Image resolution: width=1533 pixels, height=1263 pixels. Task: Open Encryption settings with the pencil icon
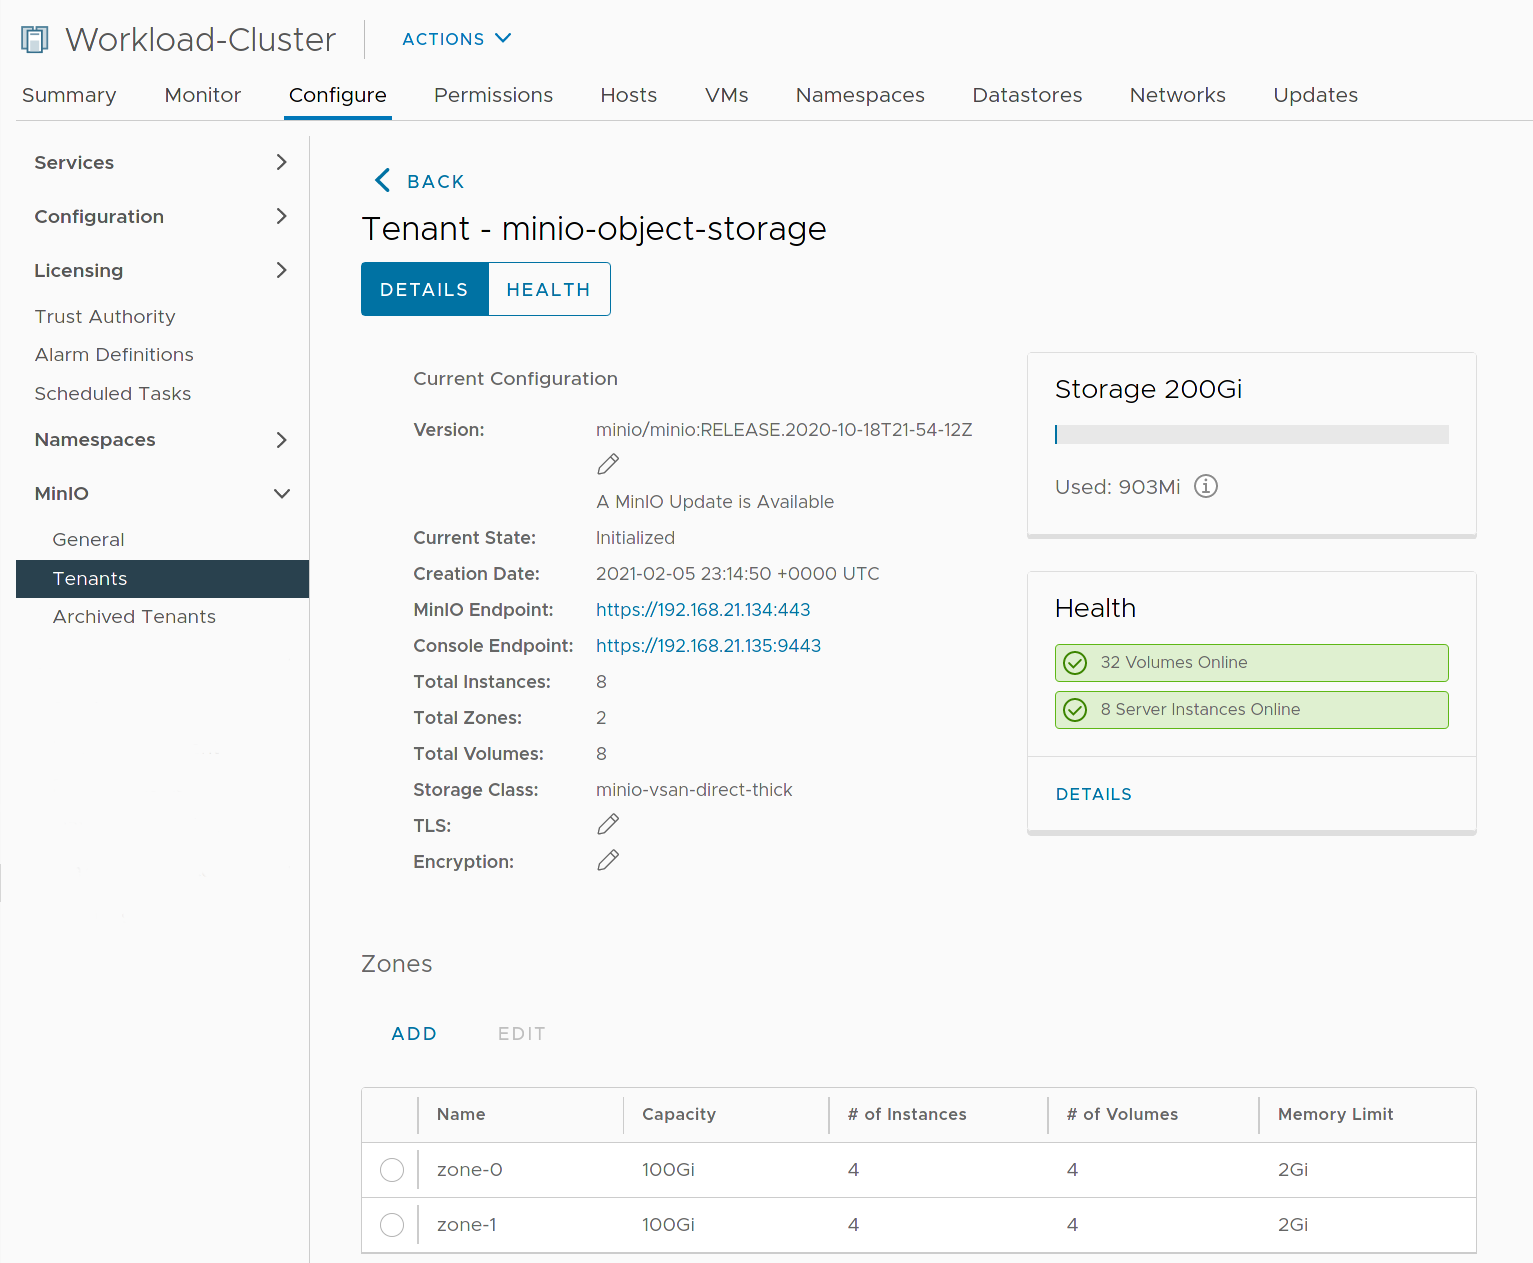click(x=608, y=860)
